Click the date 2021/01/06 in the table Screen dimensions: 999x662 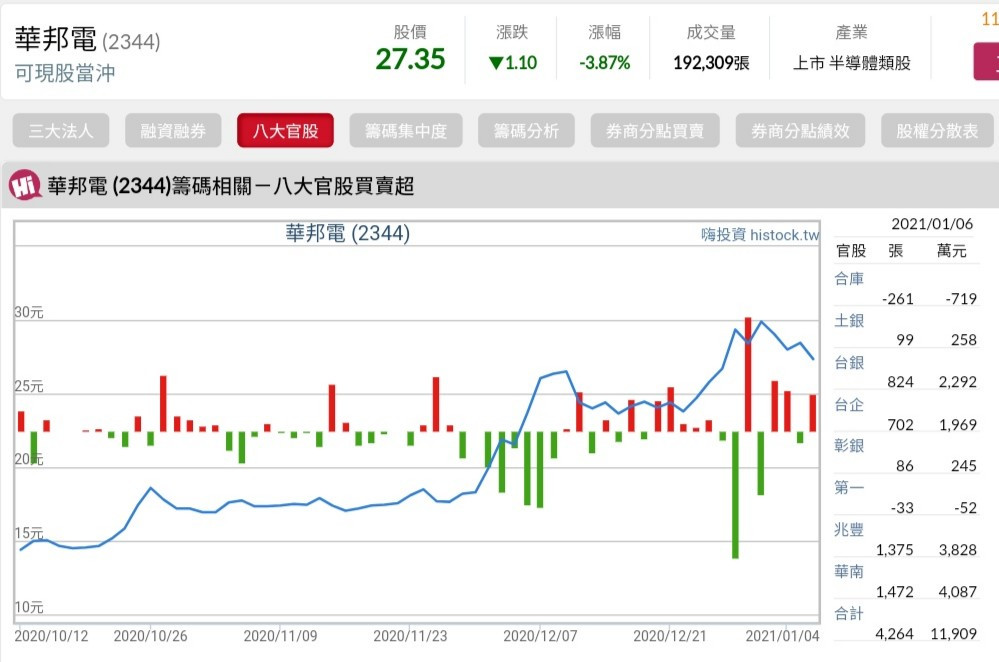(x=932, y=224)
